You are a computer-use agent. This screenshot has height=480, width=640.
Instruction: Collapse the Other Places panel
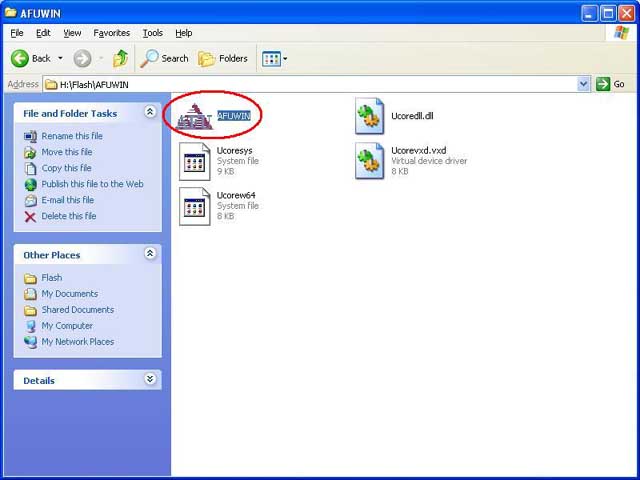point(150,253)
